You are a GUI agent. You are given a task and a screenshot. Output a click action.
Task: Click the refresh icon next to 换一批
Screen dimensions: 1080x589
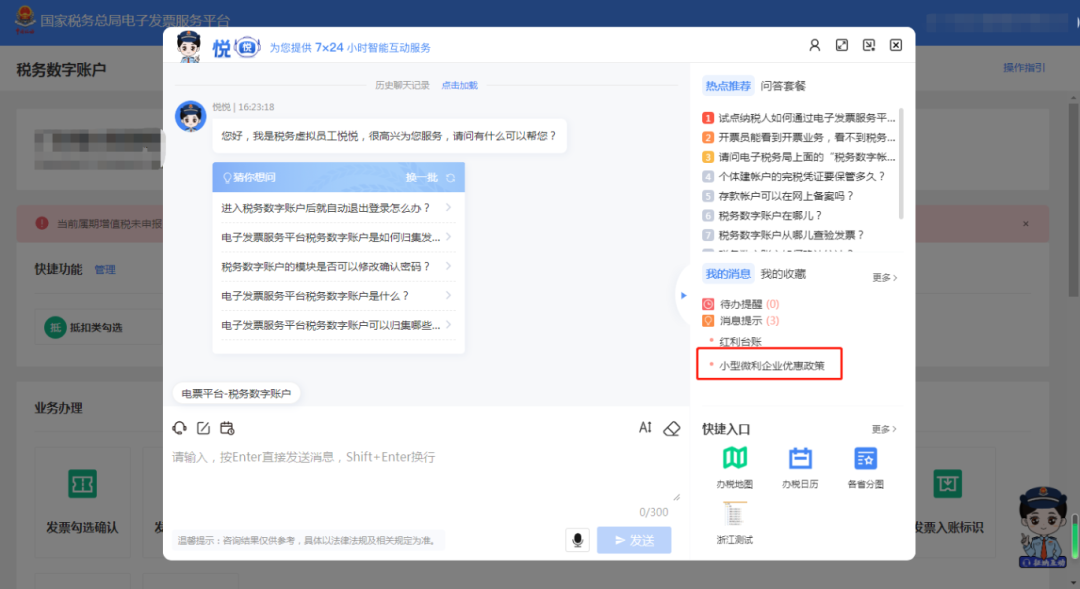click(x=450, y=178)
